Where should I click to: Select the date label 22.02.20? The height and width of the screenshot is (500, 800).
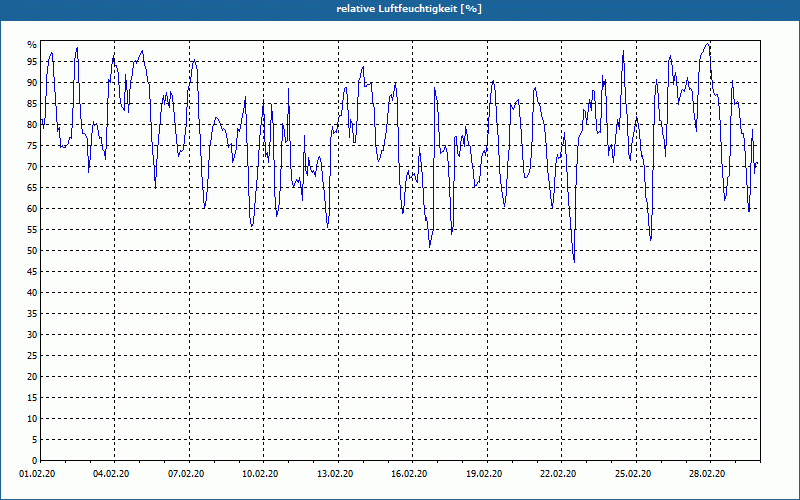click(x=558, y=474)
